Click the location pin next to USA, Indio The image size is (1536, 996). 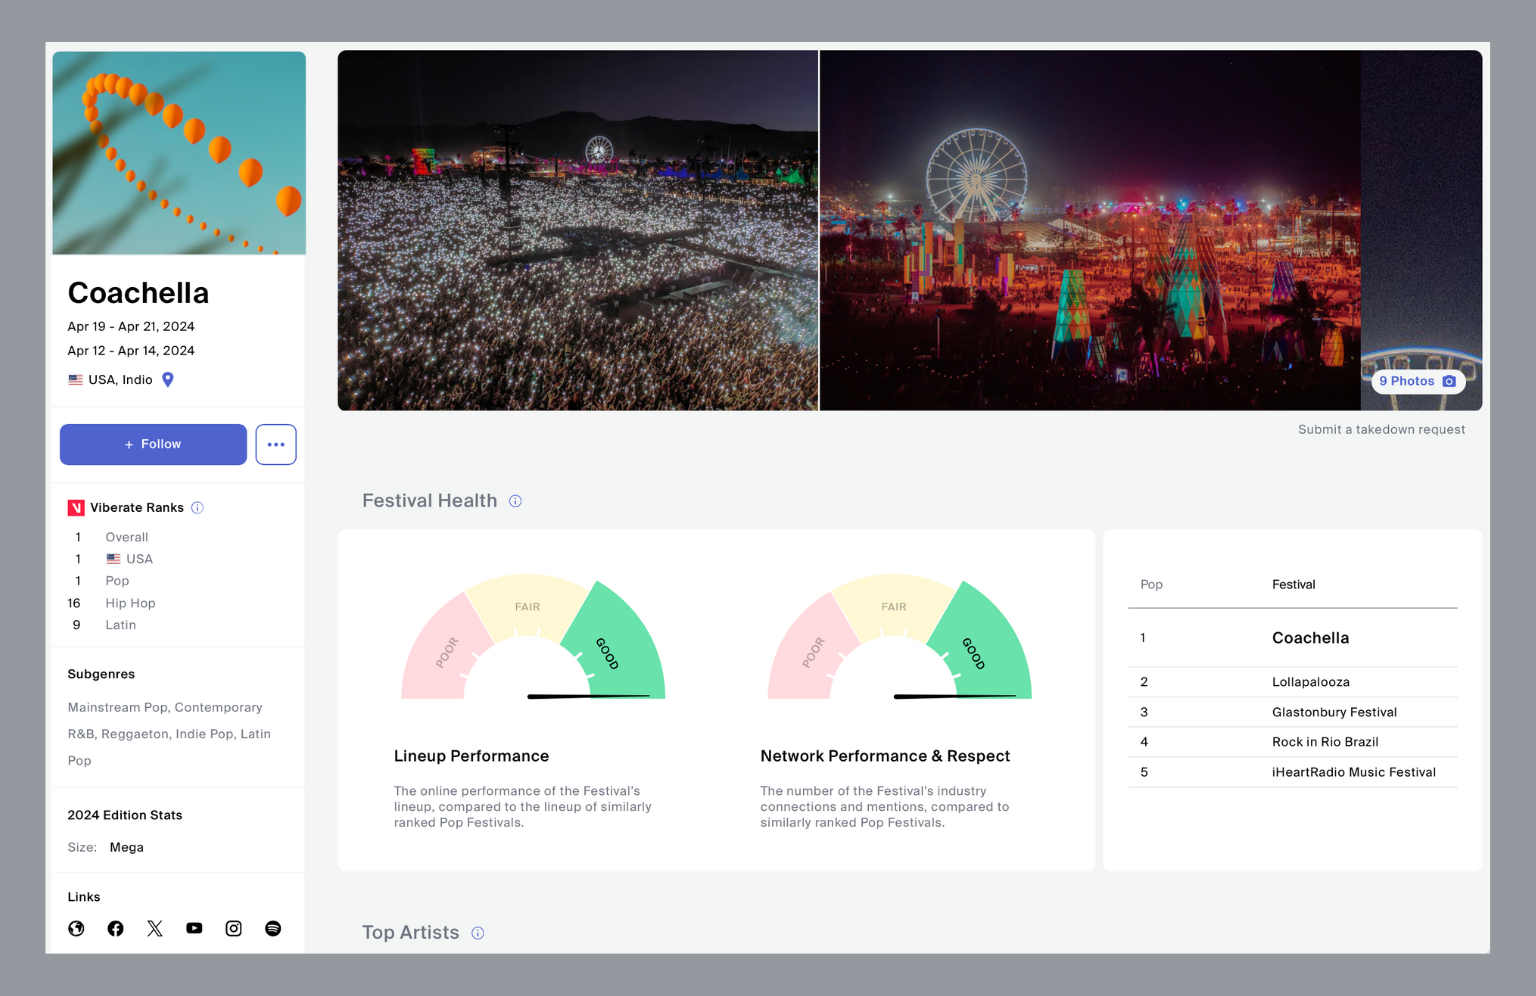pyautogui.click(x=168, y=380)
